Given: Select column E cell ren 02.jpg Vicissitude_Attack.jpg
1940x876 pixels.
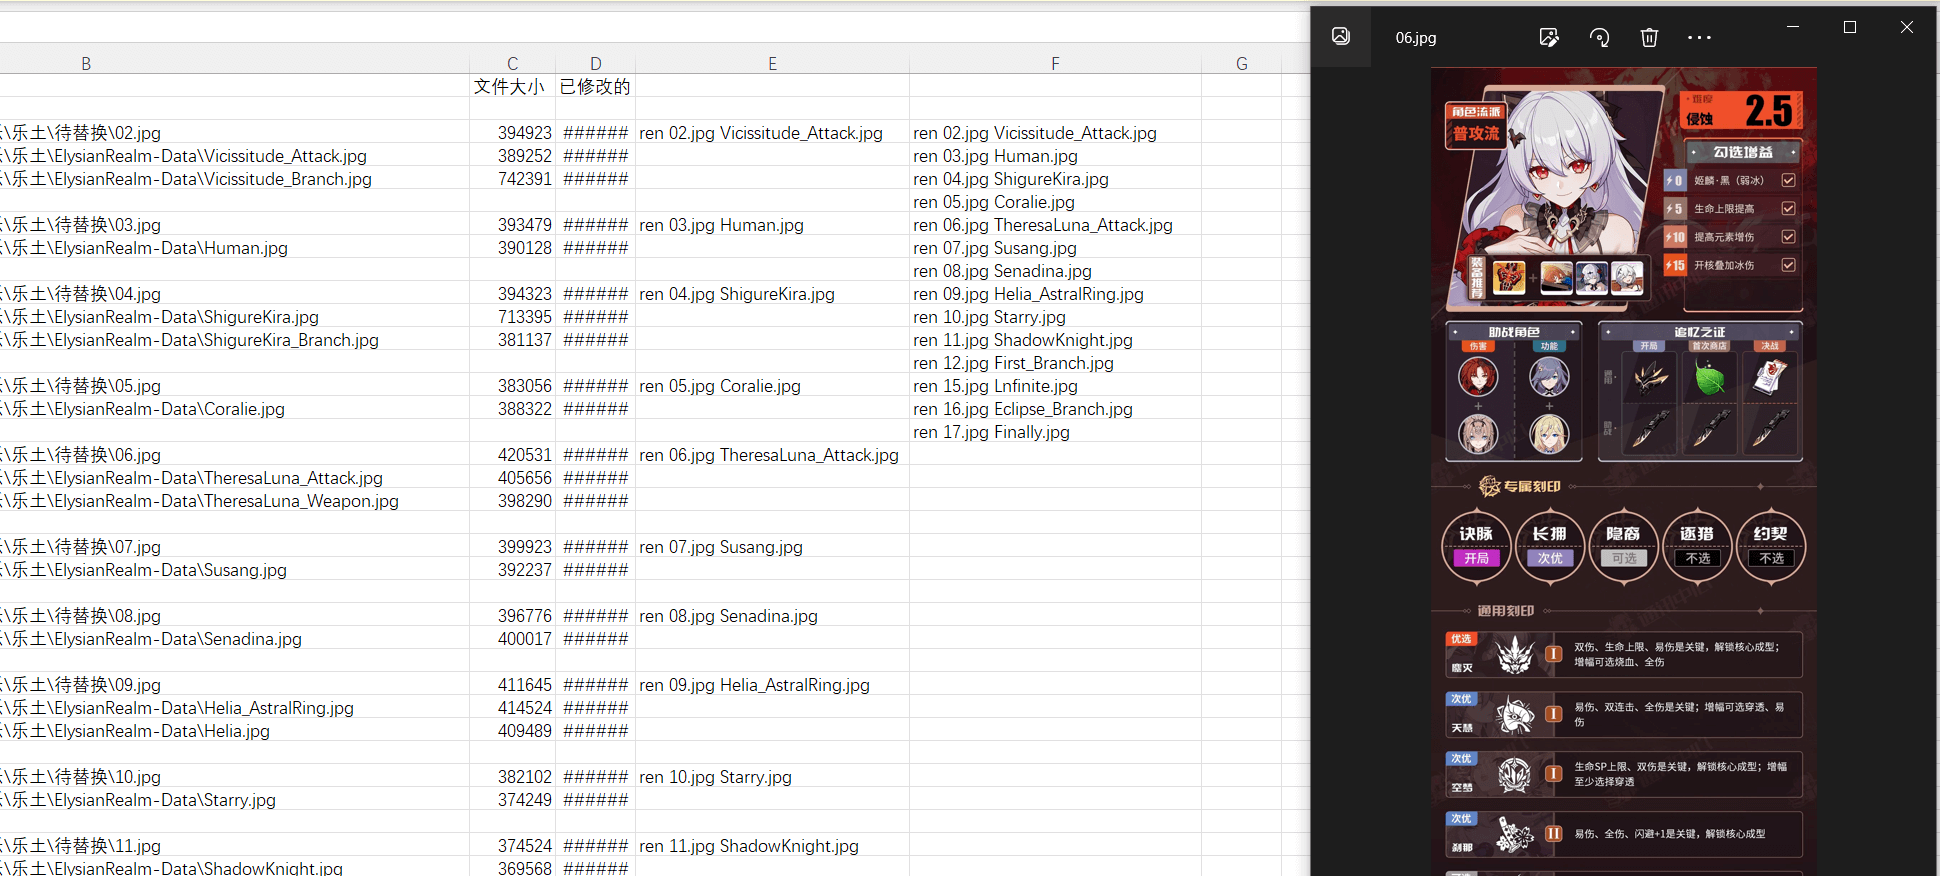Looking at the screenshot, I should point(772,132).
